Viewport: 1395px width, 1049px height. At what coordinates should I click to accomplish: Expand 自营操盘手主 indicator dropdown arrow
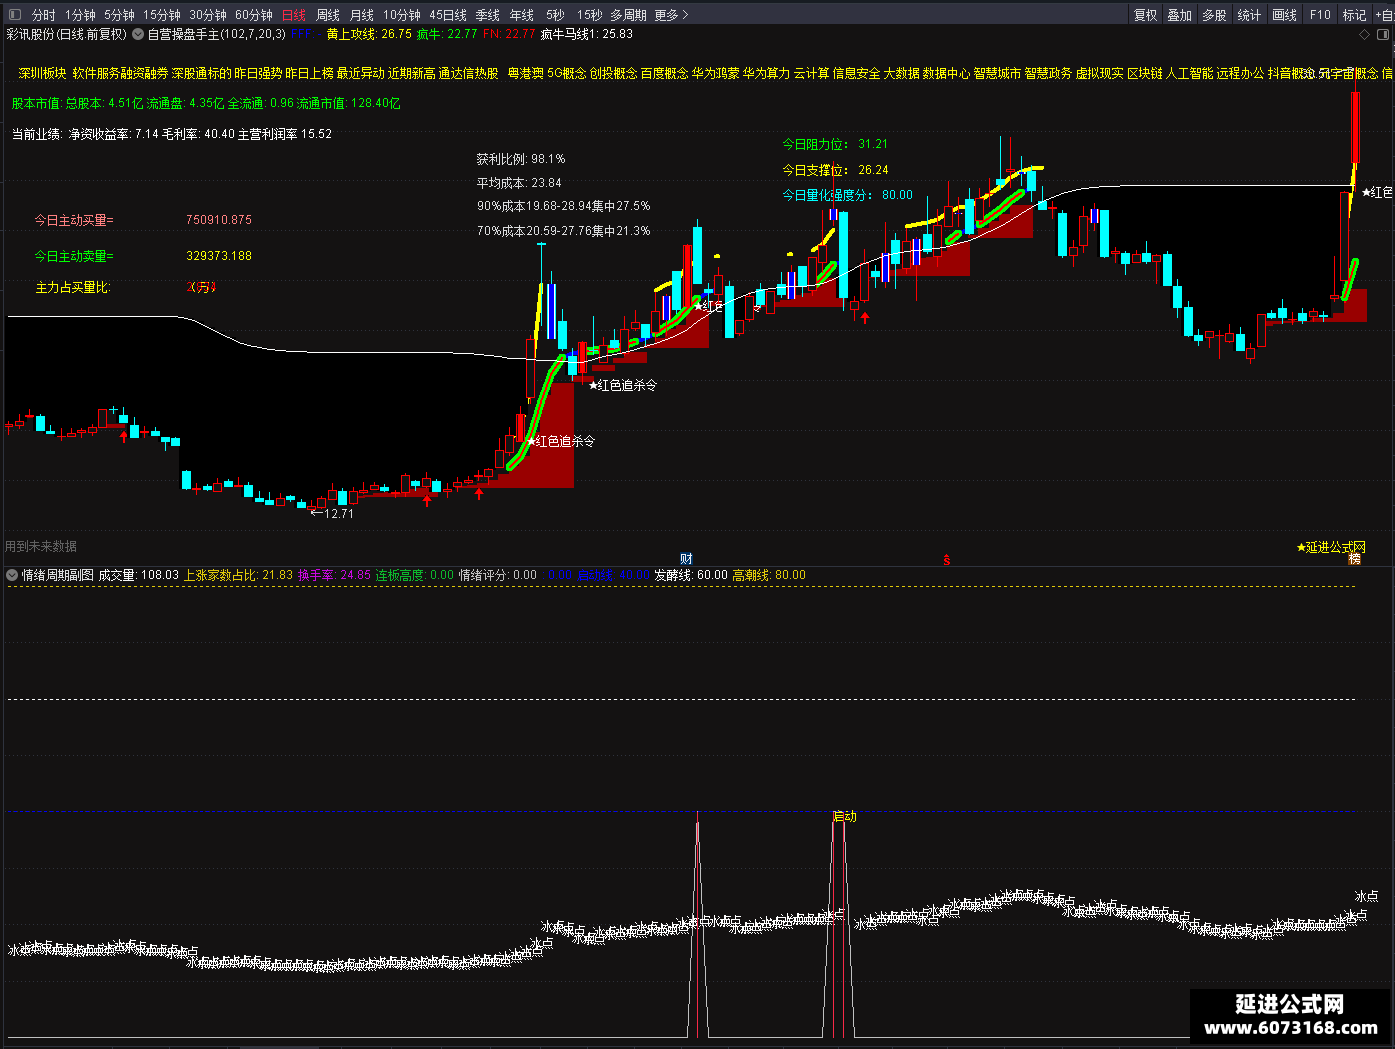138,34
